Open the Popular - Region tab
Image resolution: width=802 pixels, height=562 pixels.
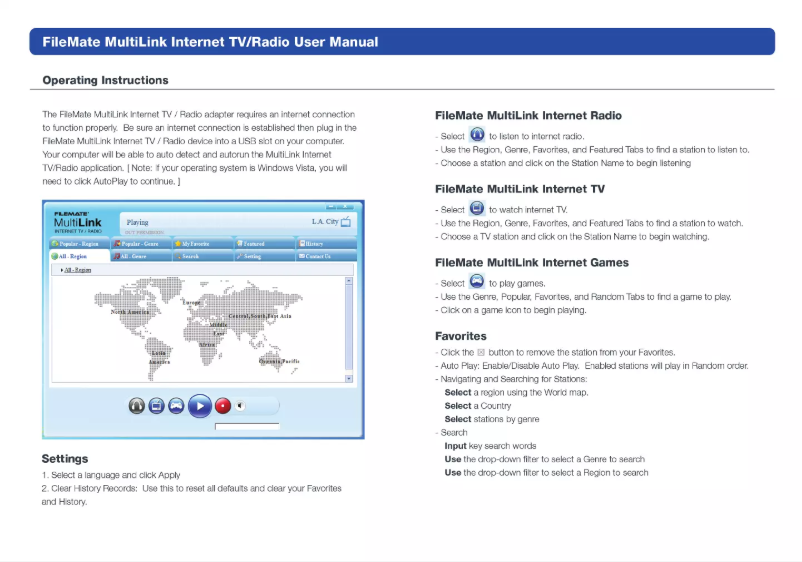80,244
